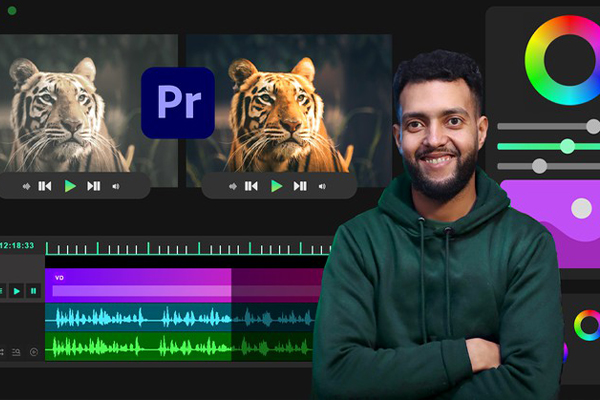
Task: Select the gray control point on purple curve panel
Action: [x=581, y=209]
